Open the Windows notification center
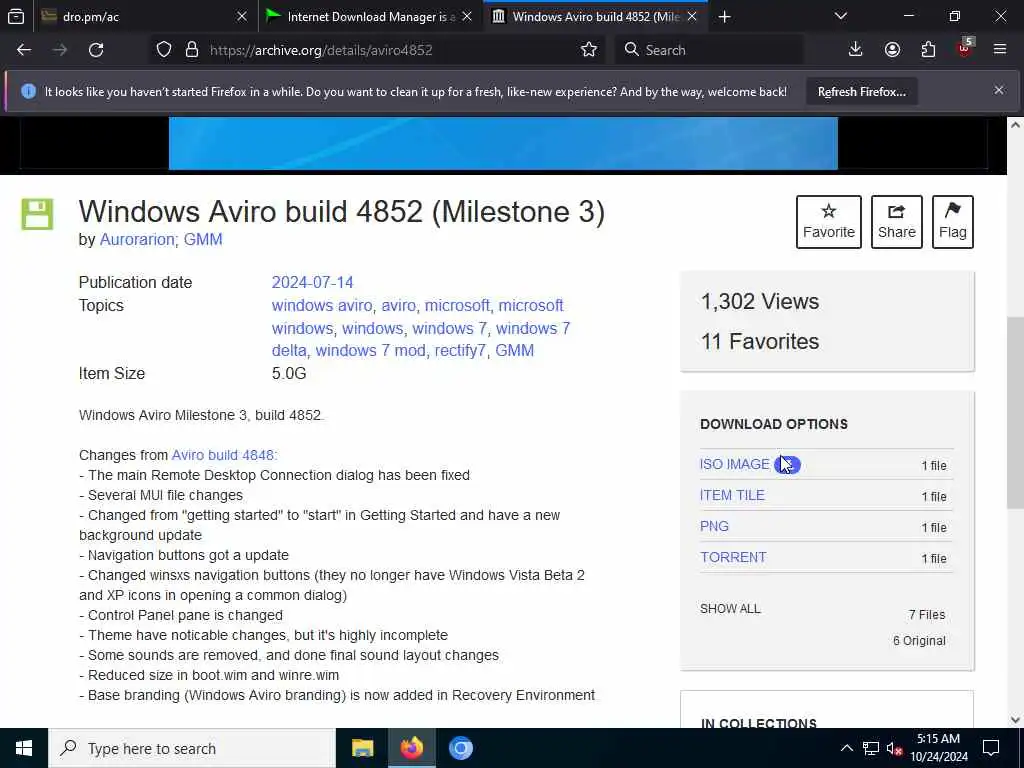Viewport: 1024px width, 768px height. point(991,748)
